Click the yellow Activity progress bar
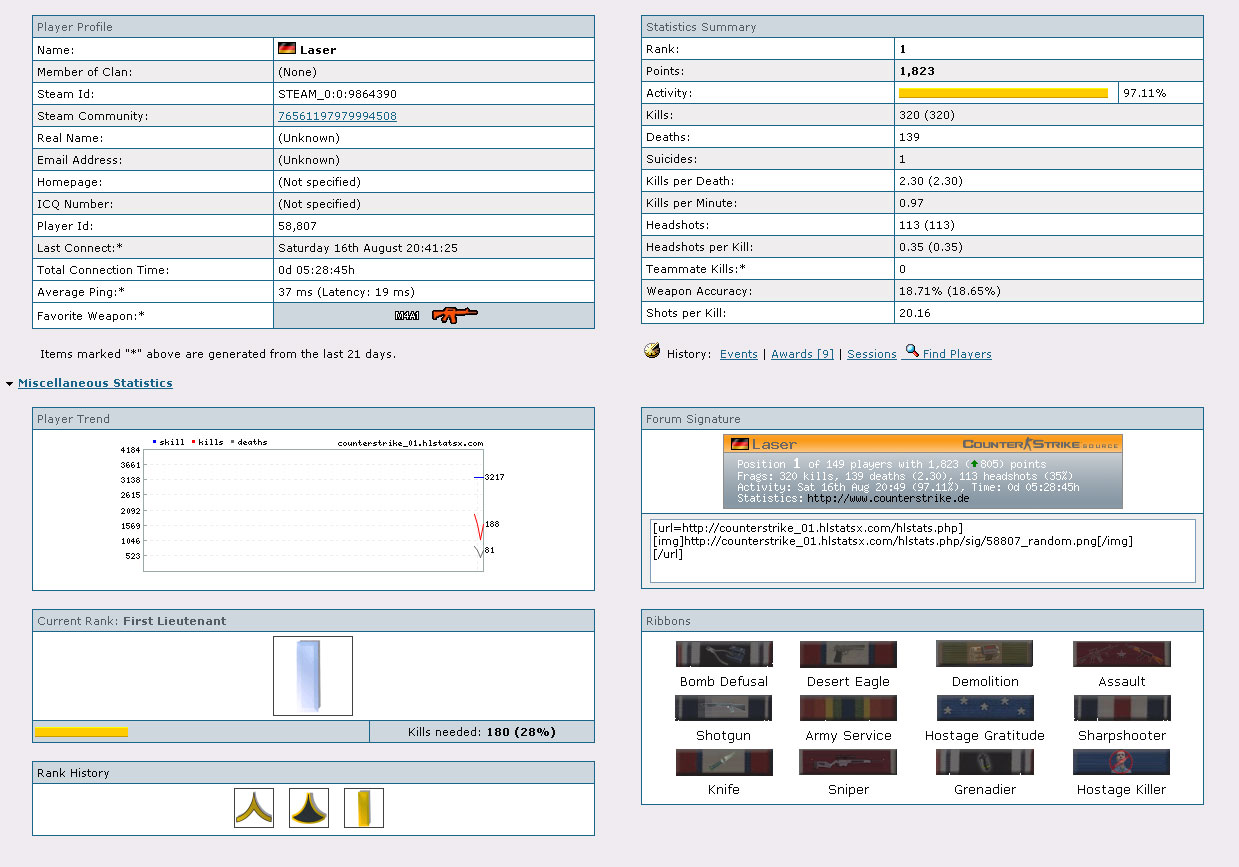Screen dimensions: 1239x867 coord(1003,93)
